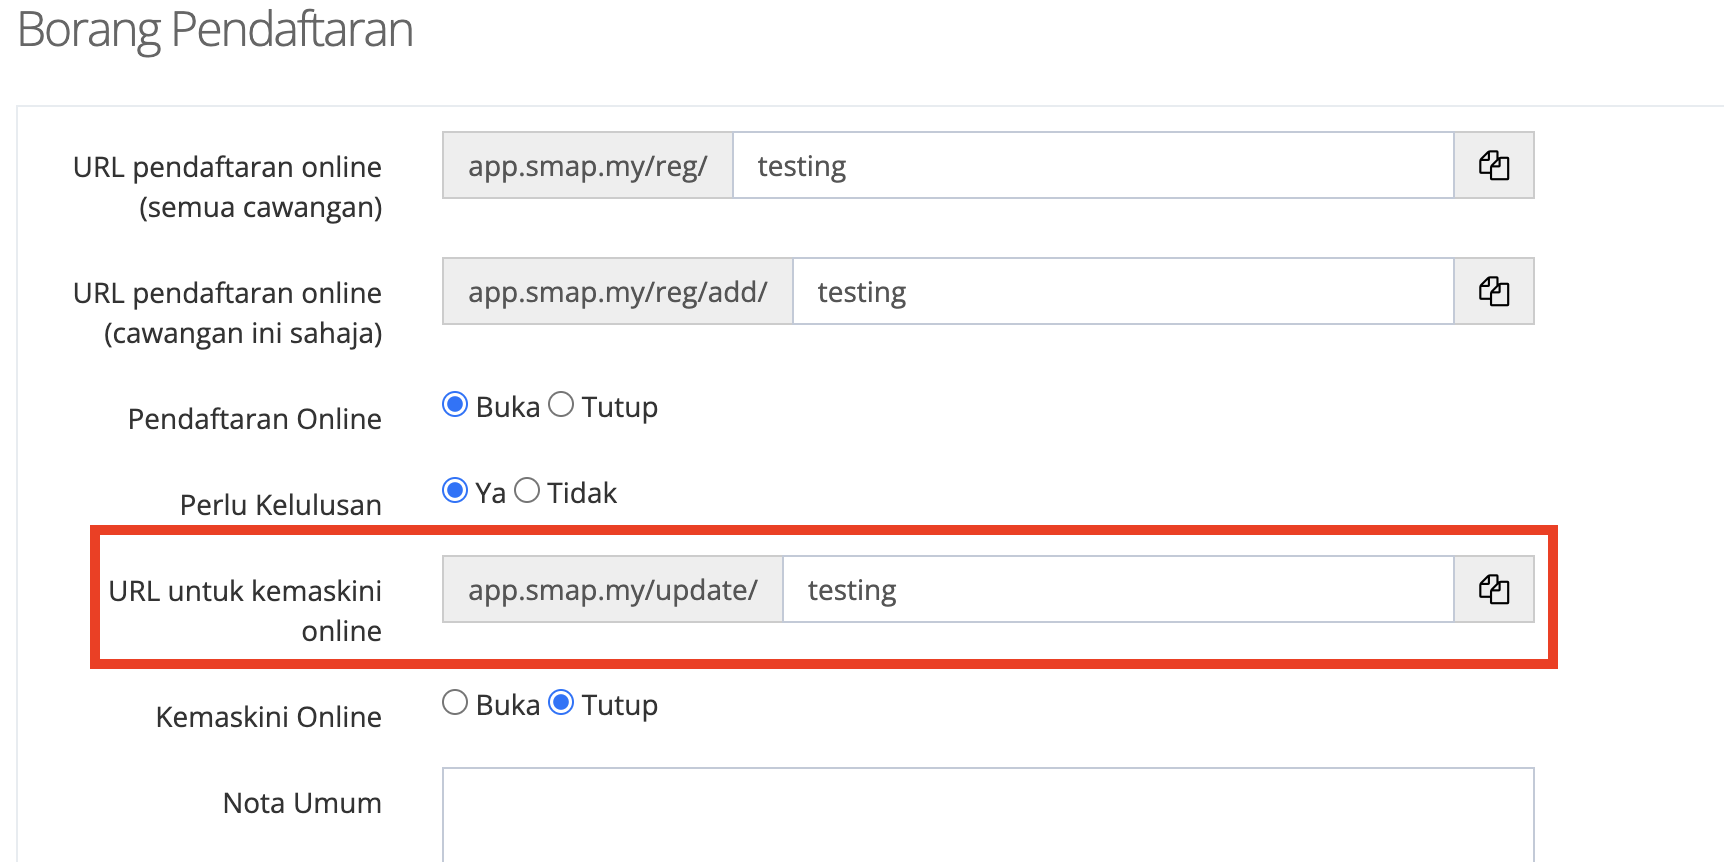Image resolution: width=1724 pixels, height=862 pixels.
Task: Focus the cawangan ini sahaja URL field
Action: coord(1122,291)
